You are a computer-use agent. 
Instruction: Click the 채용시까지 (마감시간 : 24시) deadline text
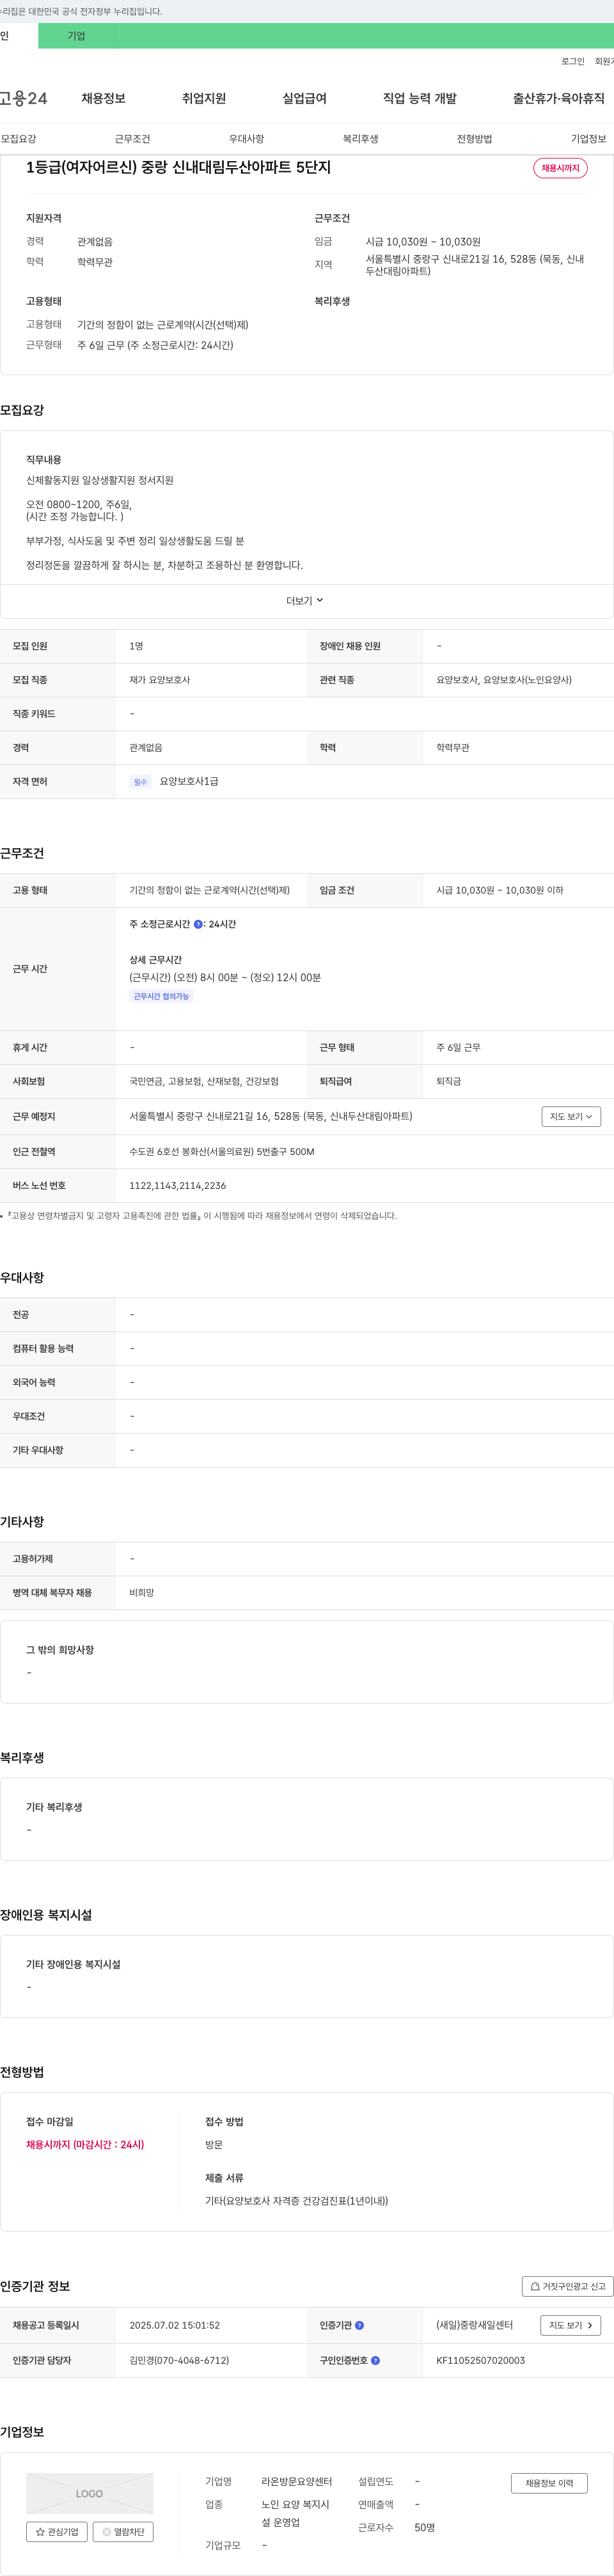point(85,2145)
